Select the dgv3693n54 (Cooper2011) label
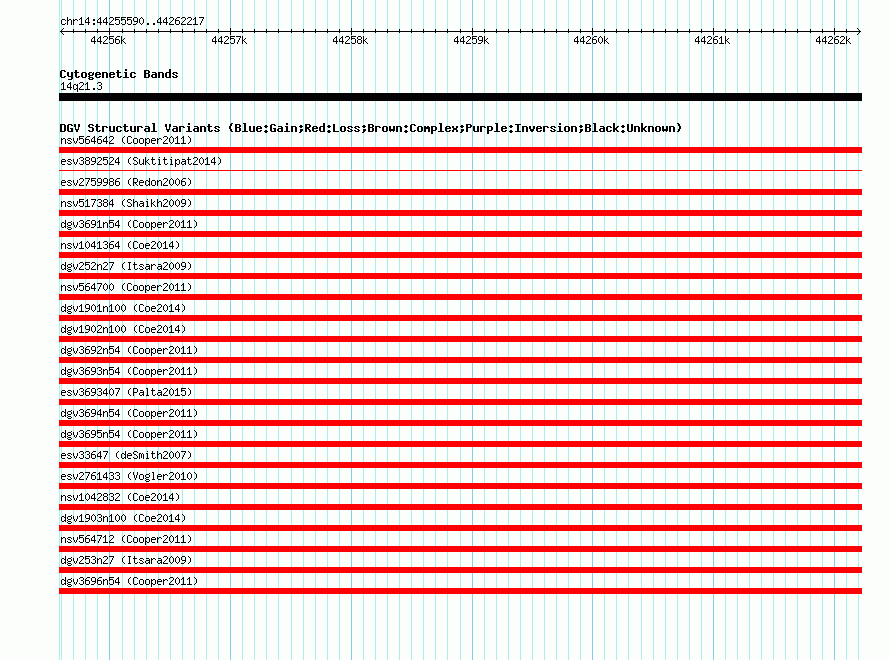Viewport: 890px width, 660px height. pyautogui.click(x=129, y=371)
